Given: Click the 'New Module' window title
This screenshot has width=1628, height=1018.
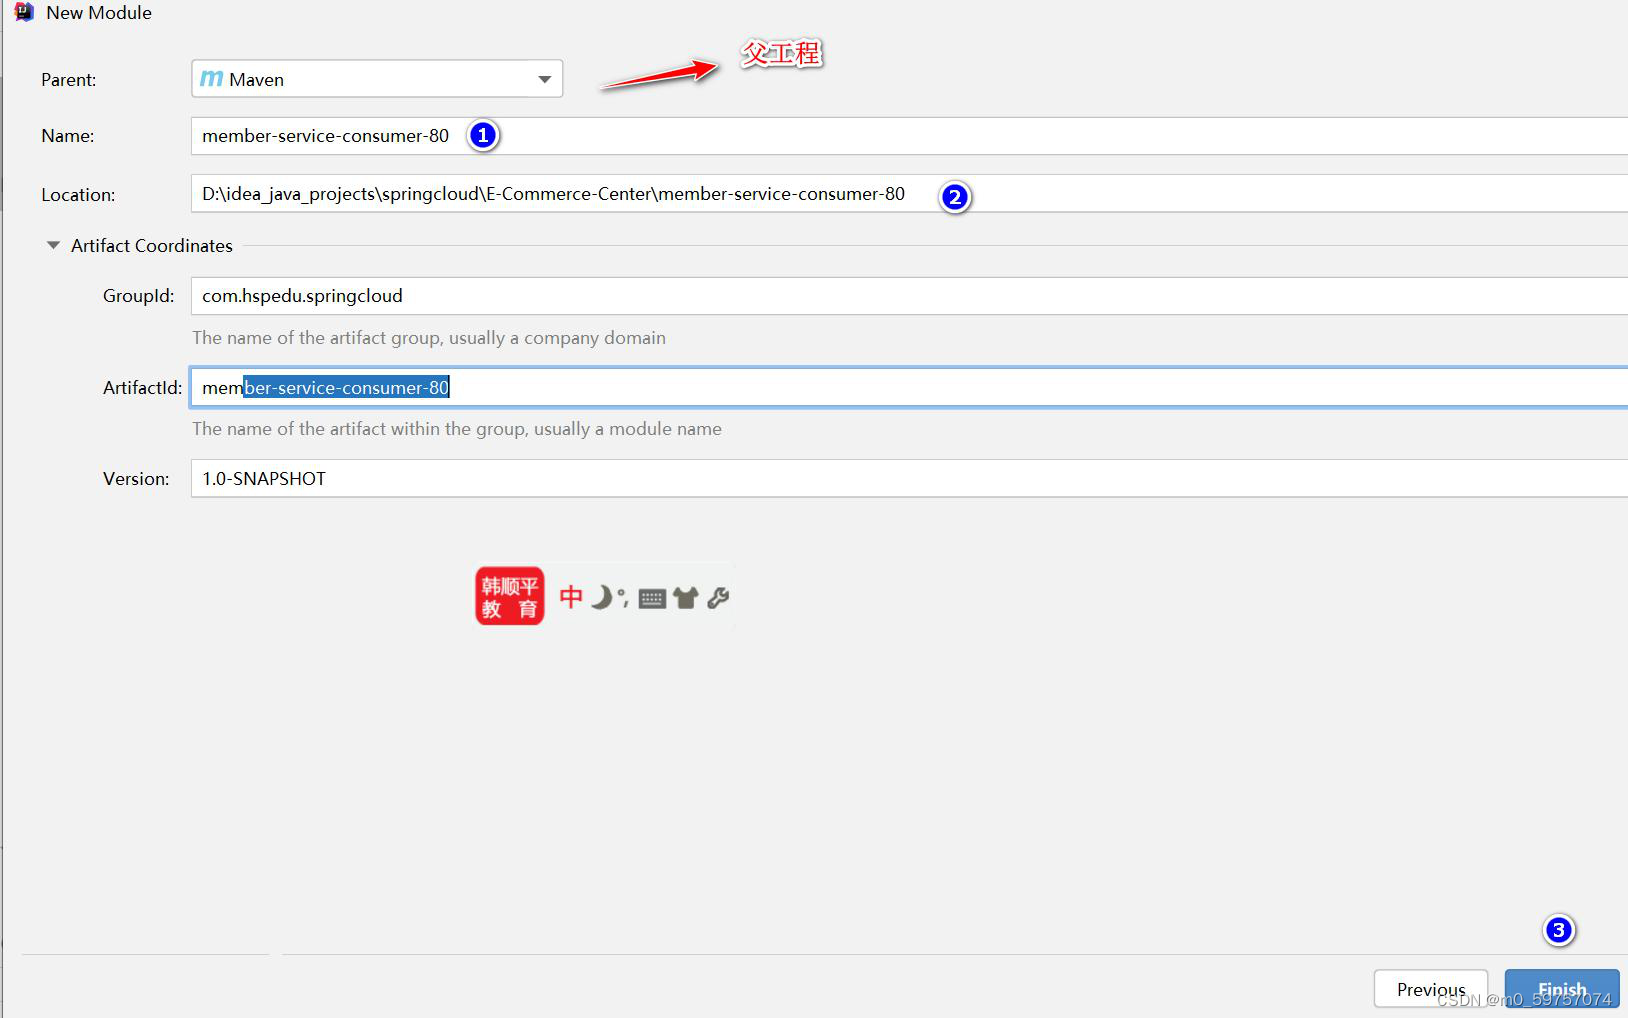Looking at the screenshot, I should (x=99, y=13).
